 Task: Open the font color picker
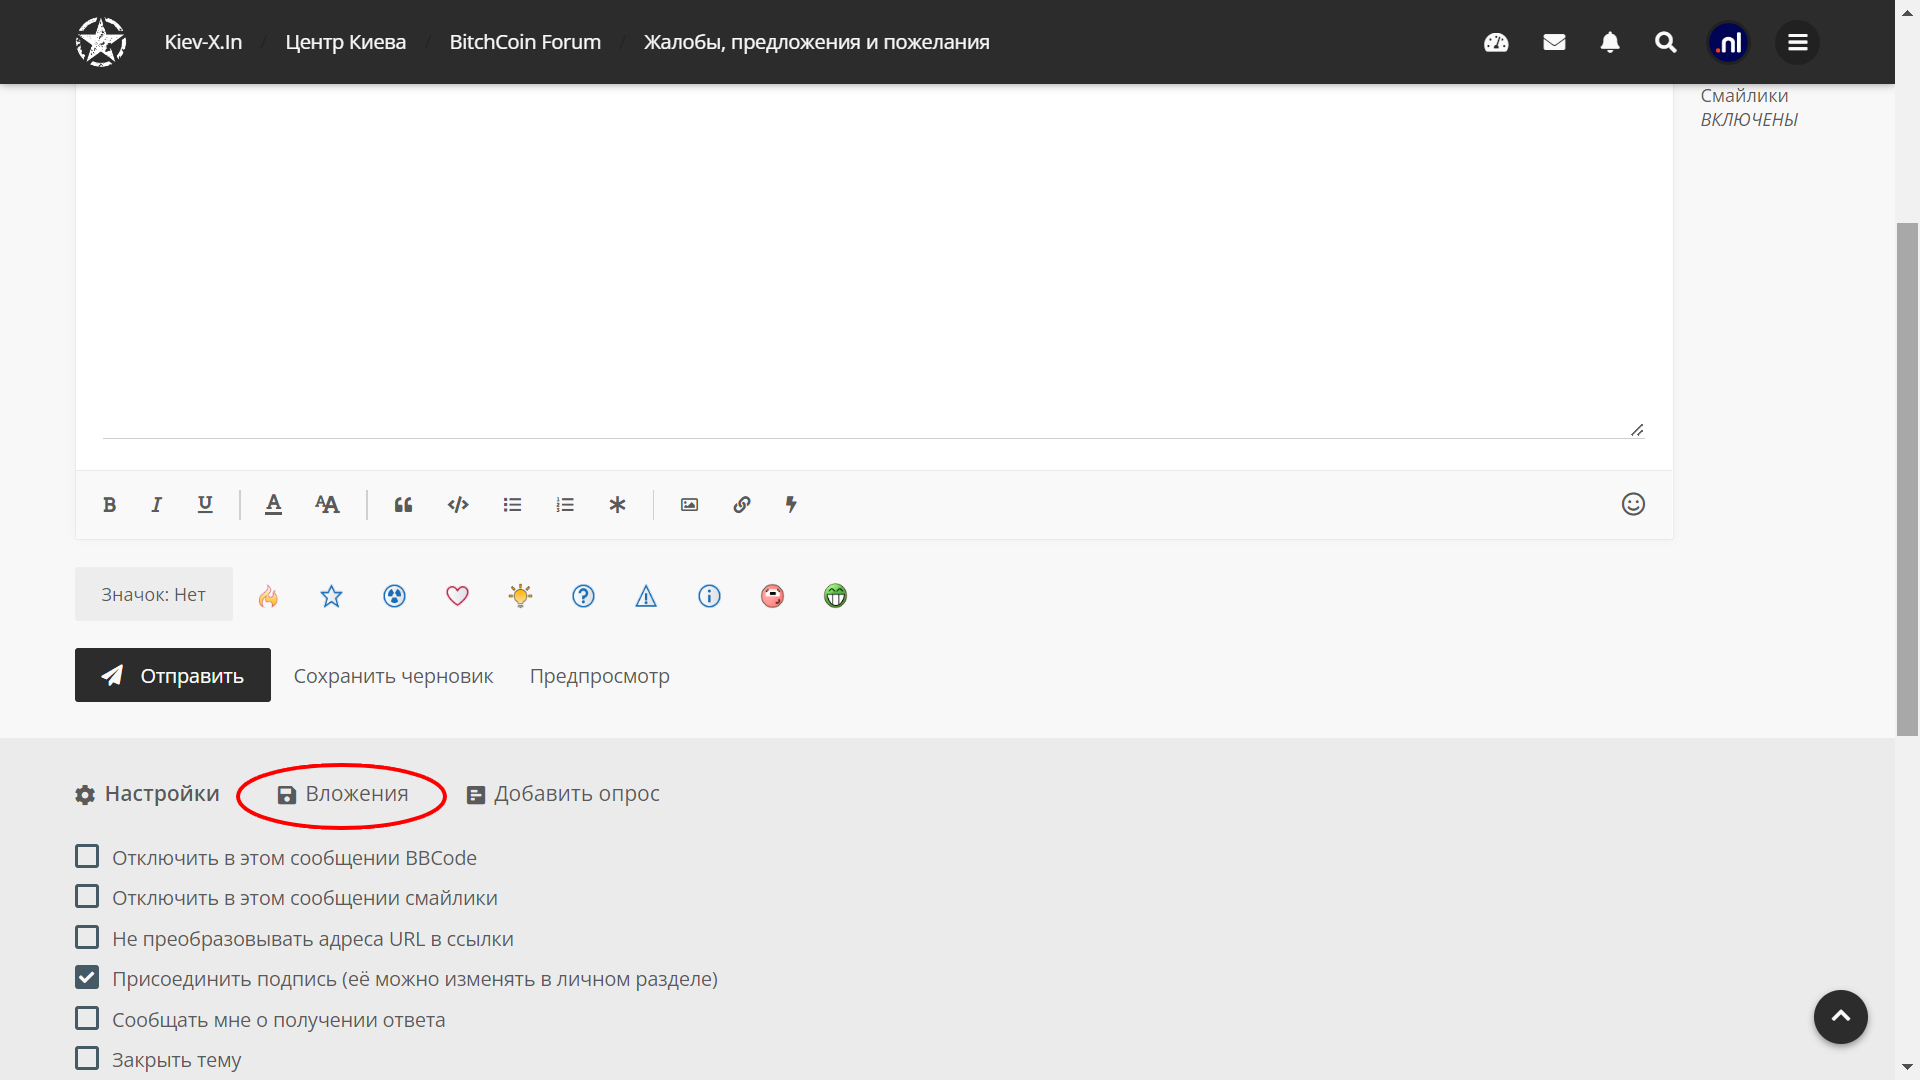(x=273, y=505)
